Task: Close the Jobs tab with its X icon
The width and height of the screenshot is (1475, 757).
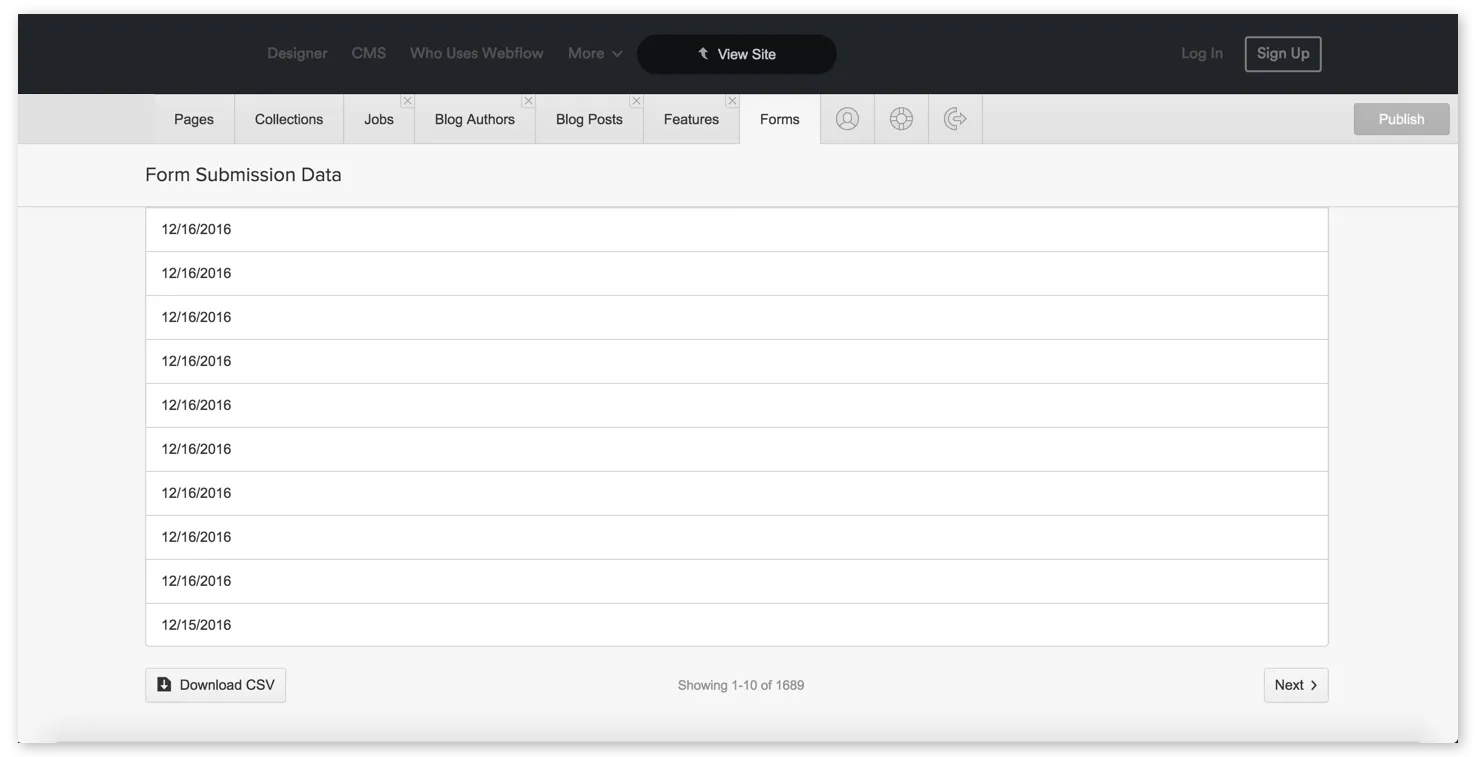Action: (407, 101)
